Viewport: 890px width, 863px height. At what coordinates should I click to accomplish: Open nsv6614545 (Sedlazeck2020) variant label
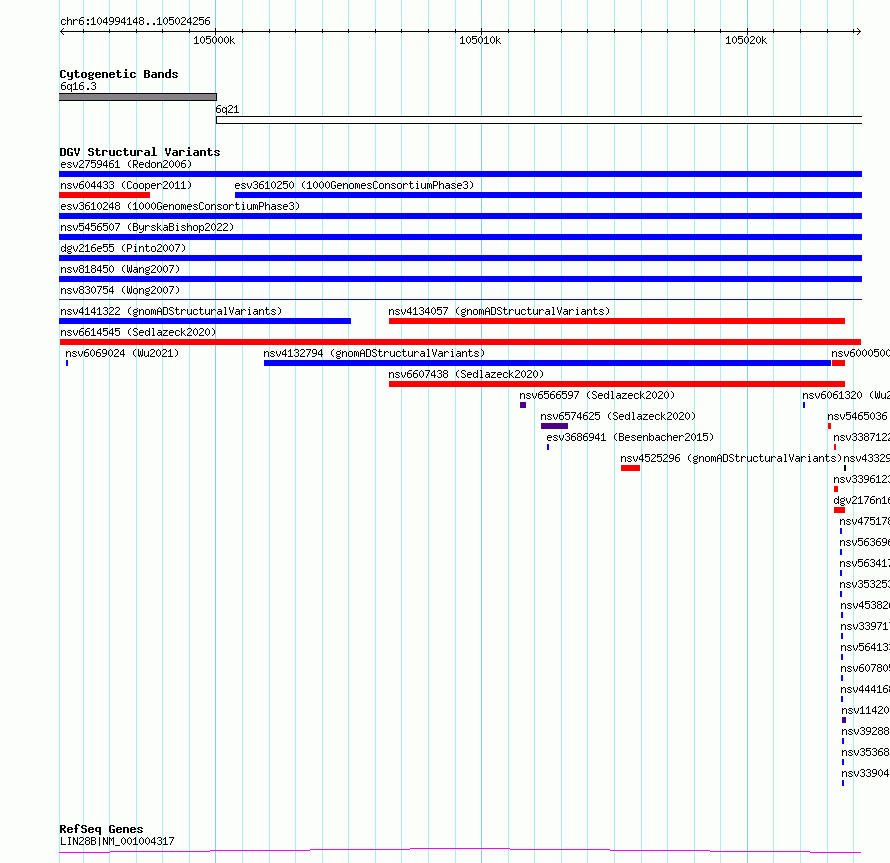[x=138, y=332]
